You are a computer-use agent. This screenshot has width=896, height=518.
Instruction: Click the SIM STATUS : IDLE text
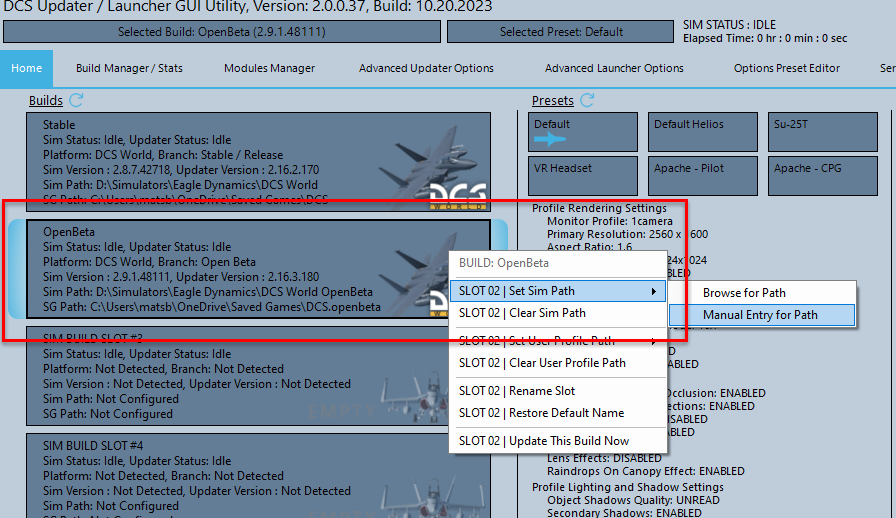(x=730, y=25)
